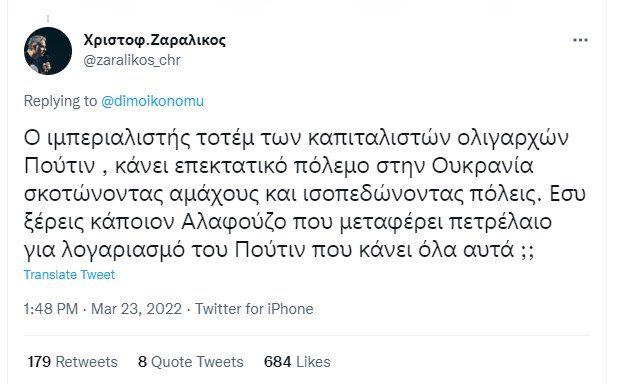618x384 pixels.
Task: Open the 1:48 PM timestamp link
Action: [x=51, y=309]
